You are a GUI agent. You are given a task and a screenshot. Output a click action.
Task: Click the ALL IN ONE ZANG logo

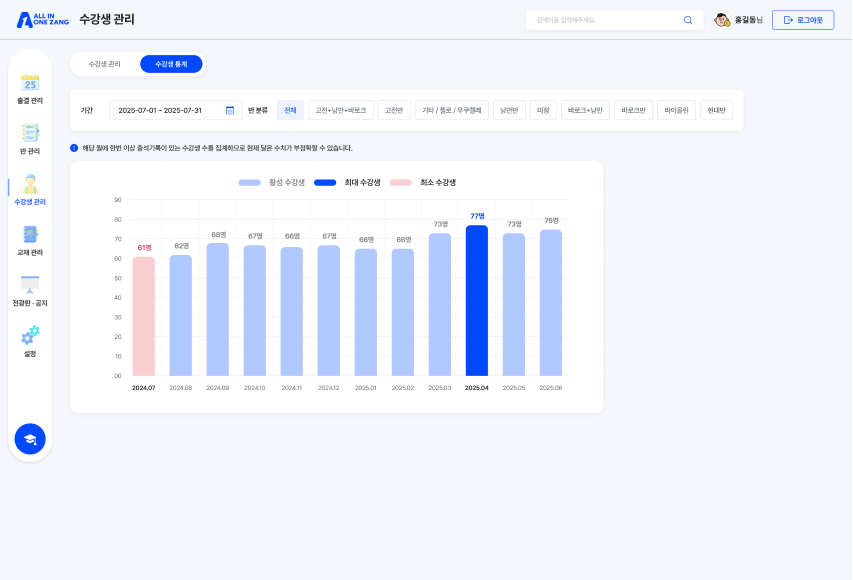pyautogui.click(x=43, y=20)
